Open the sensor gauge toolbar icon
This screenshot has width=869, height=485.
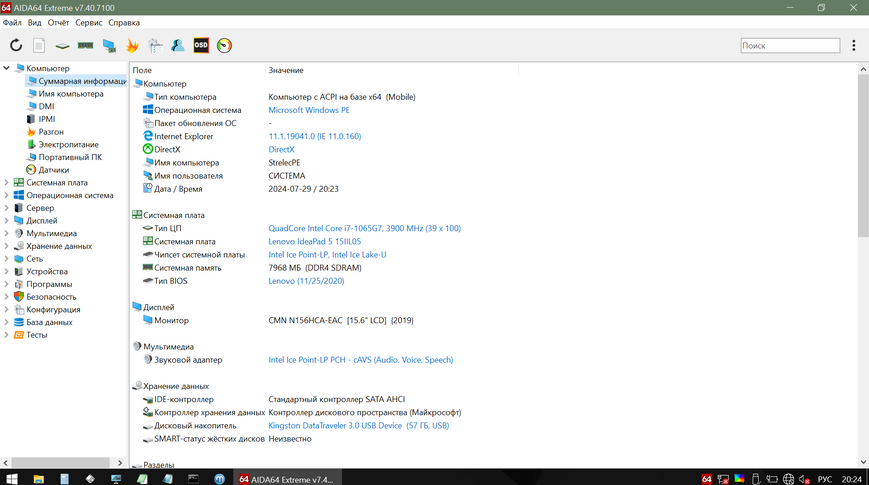(224, 45)
